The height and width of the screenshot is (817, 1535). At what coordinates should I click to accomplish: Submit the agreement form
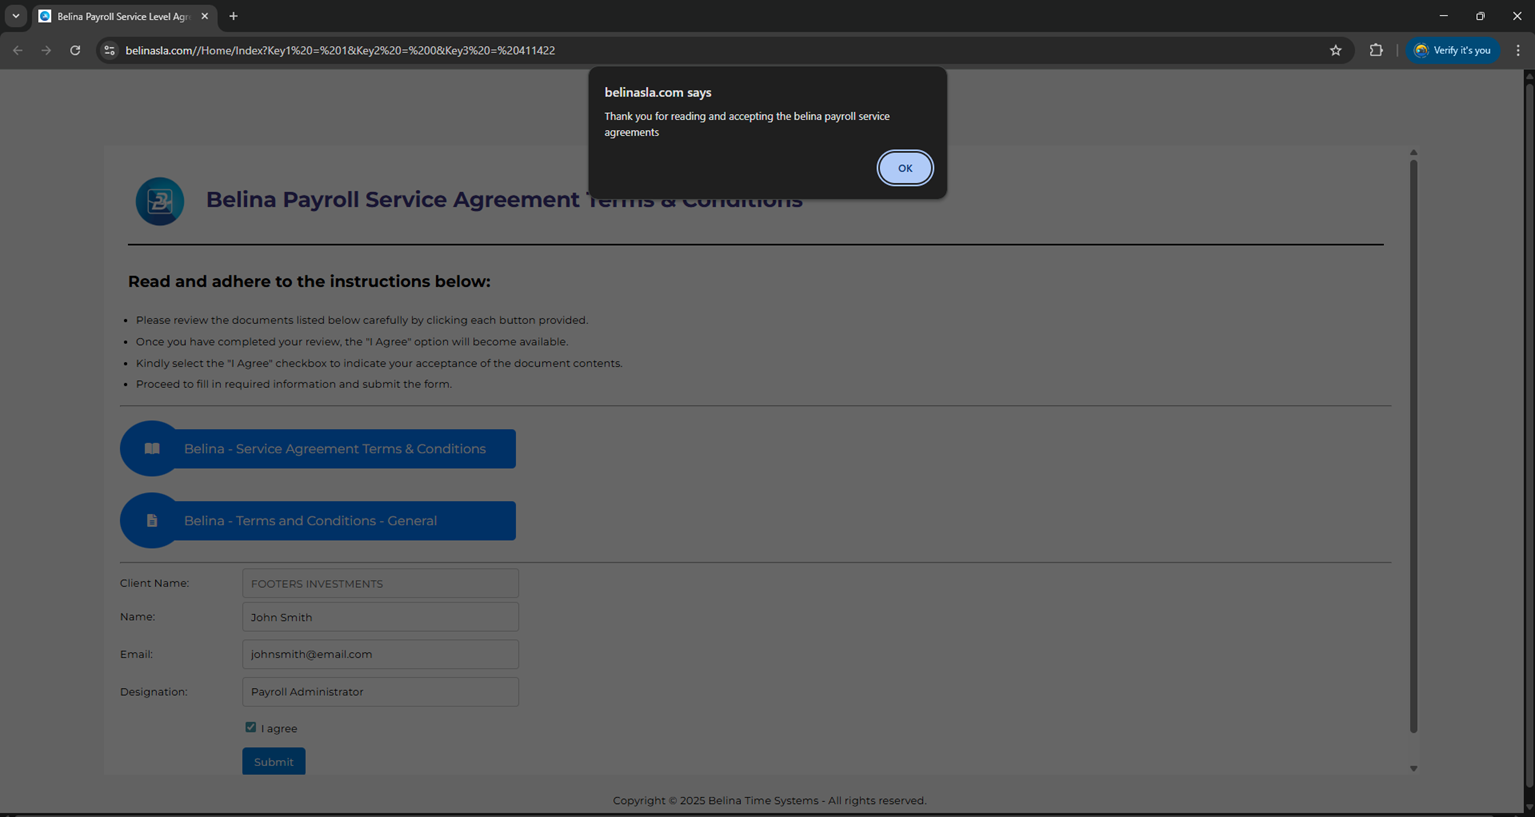[x=274, y=762]
